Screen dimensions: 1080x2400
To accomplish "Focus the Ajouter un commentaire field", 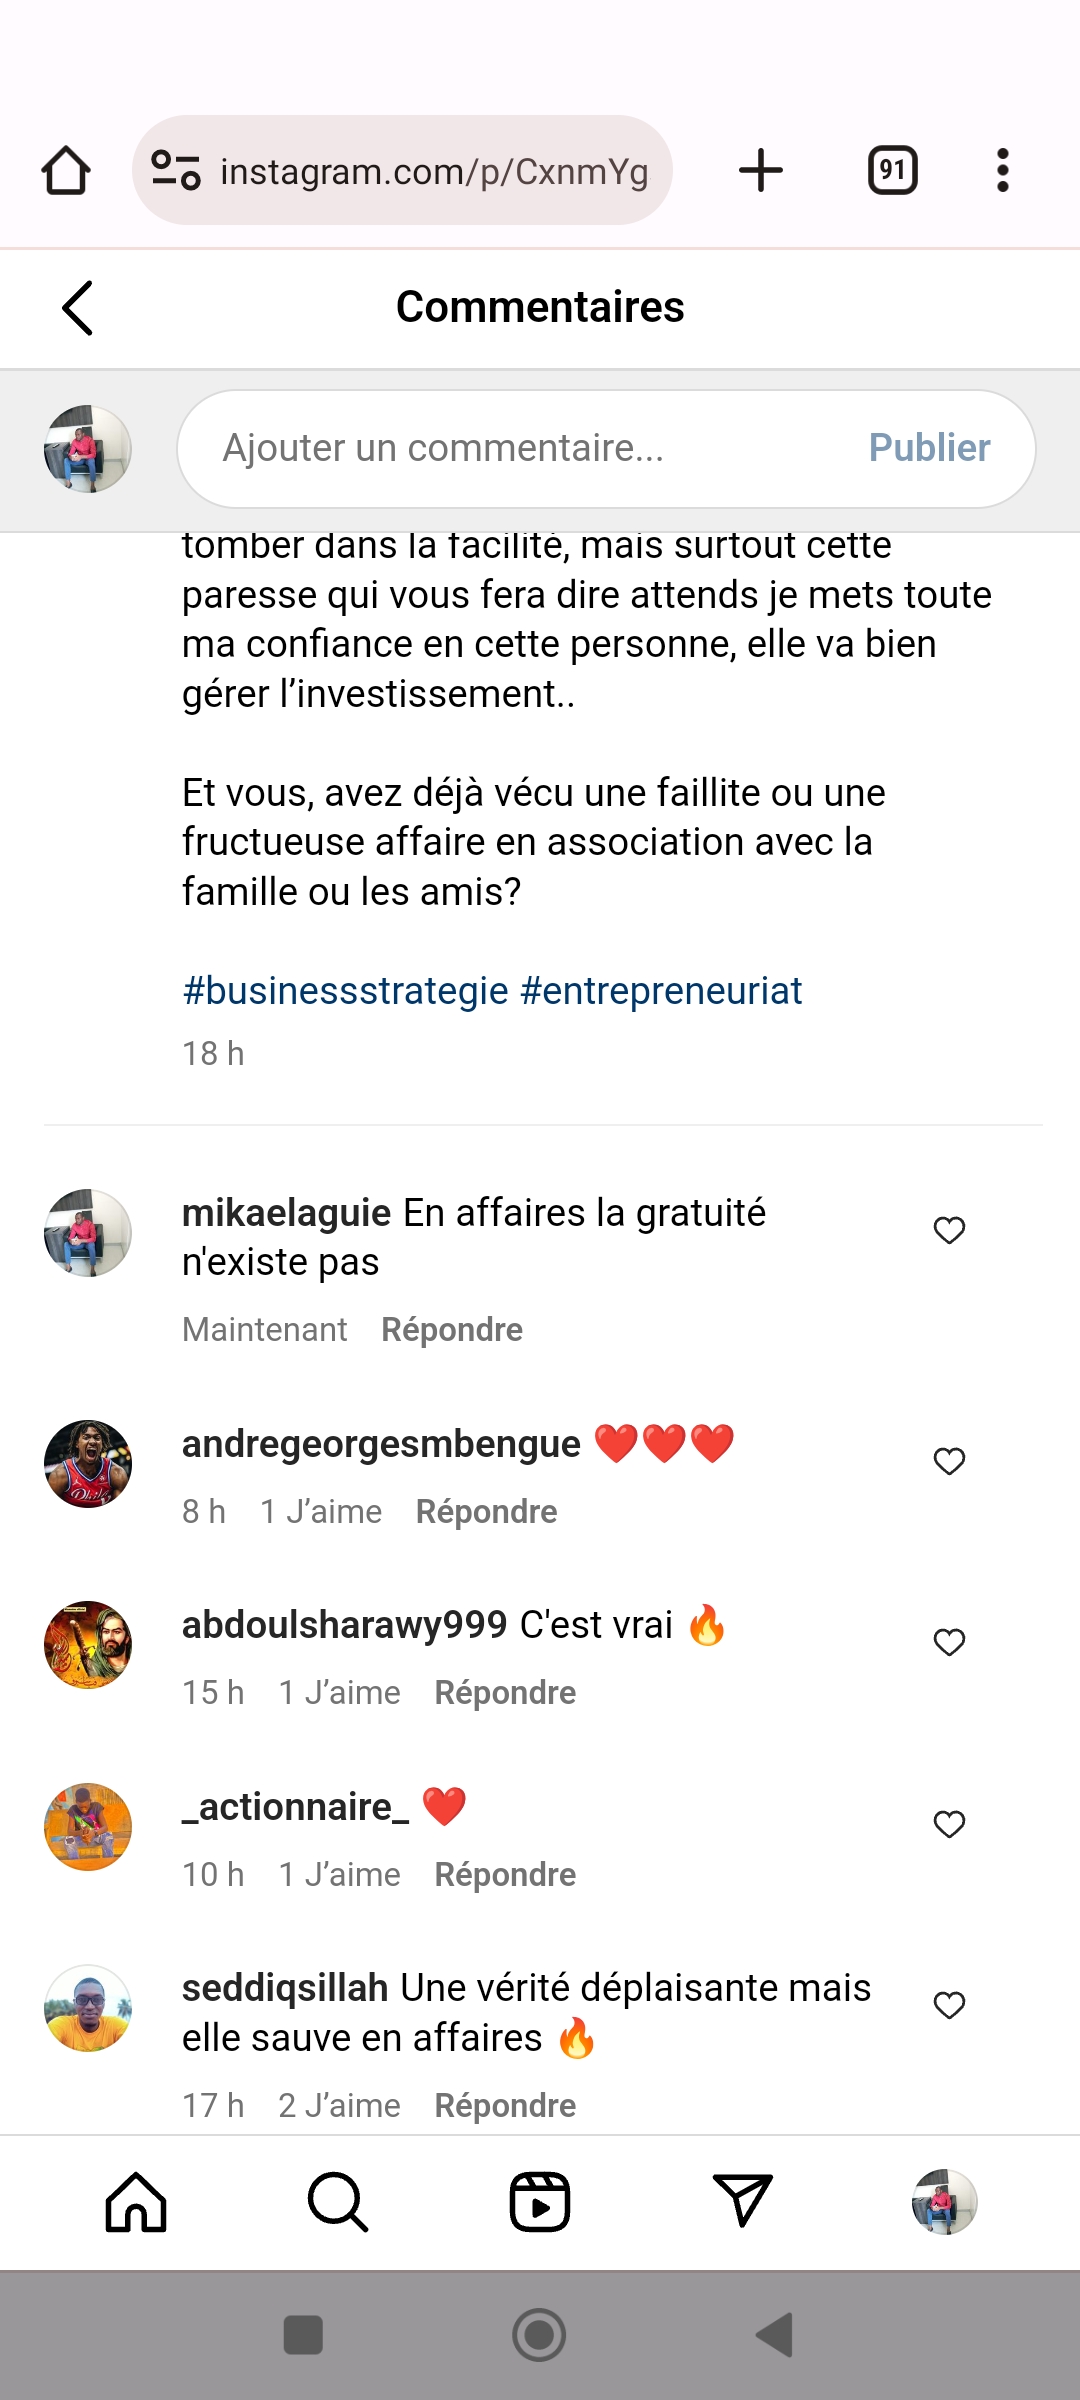I will pos(520,448).
